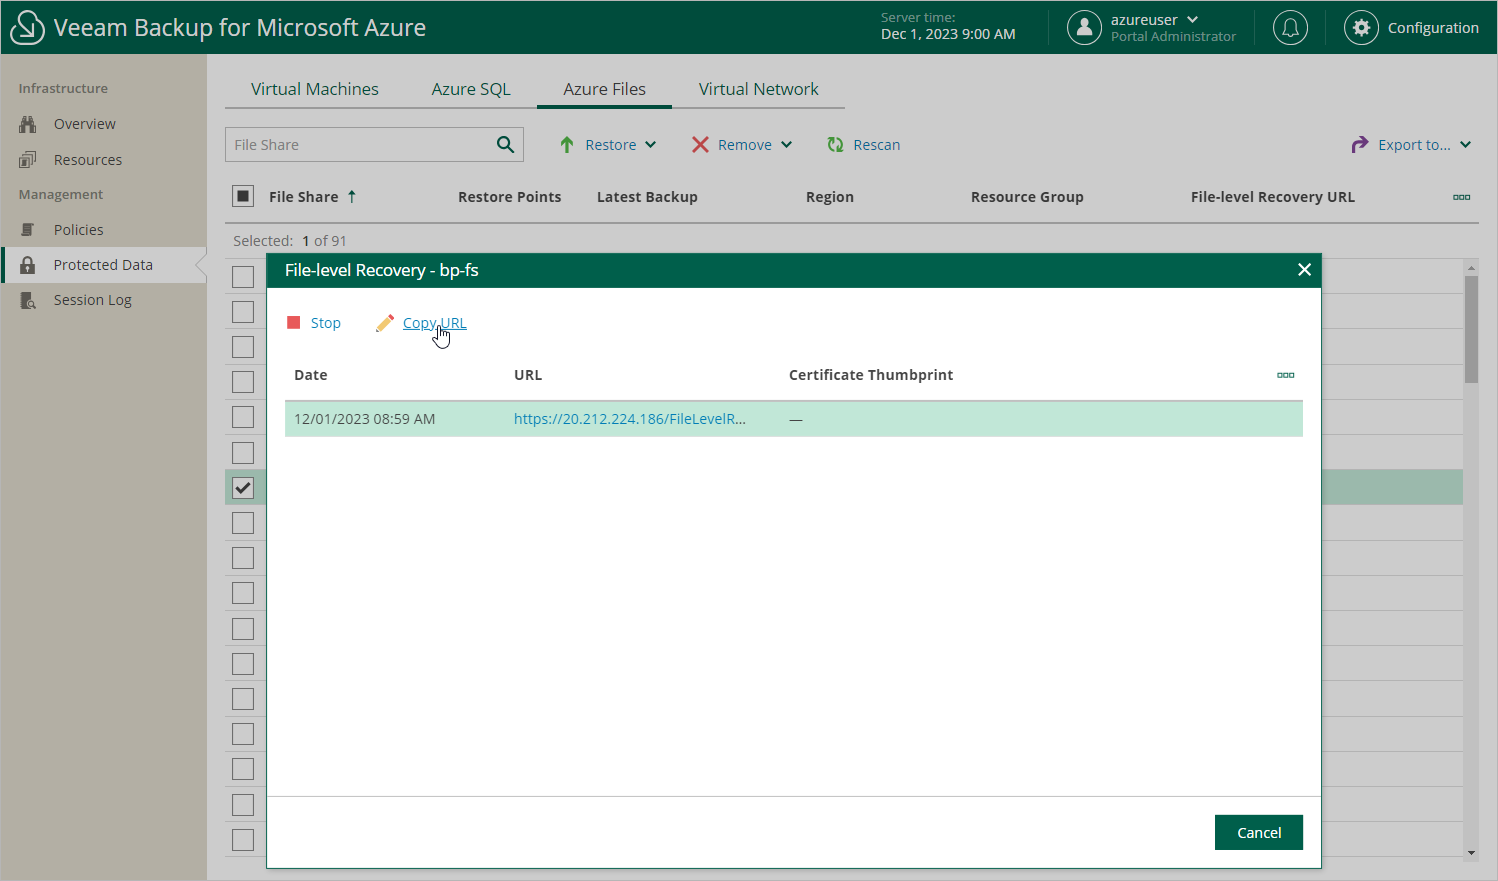The image size is (1498, 881).
Task: Open Resources in sidebar
Action: click(88, 160)
